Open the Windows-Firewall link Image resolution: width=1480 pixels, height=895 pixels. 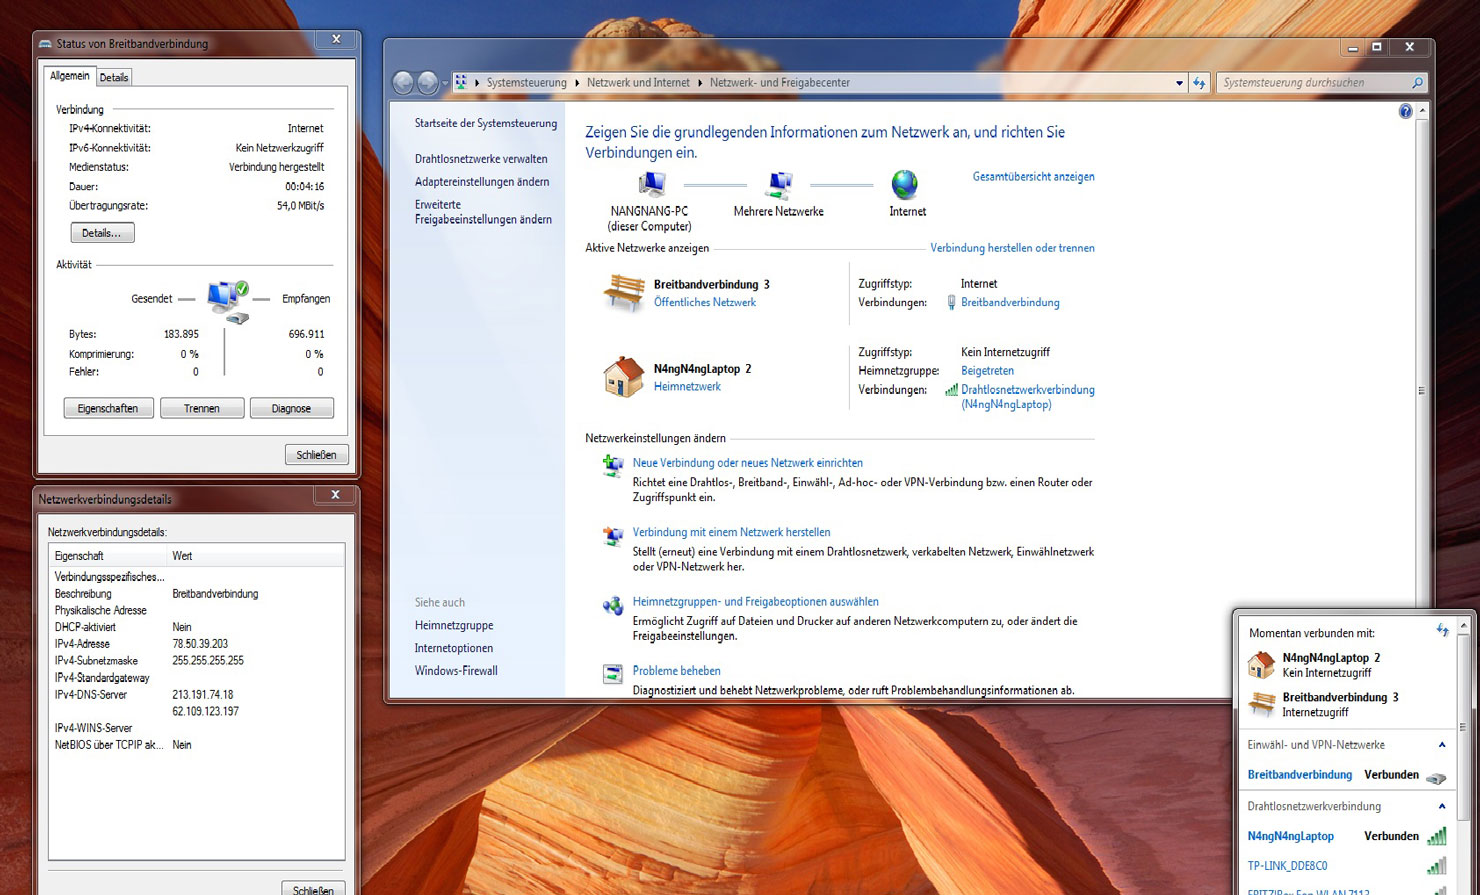456,671
